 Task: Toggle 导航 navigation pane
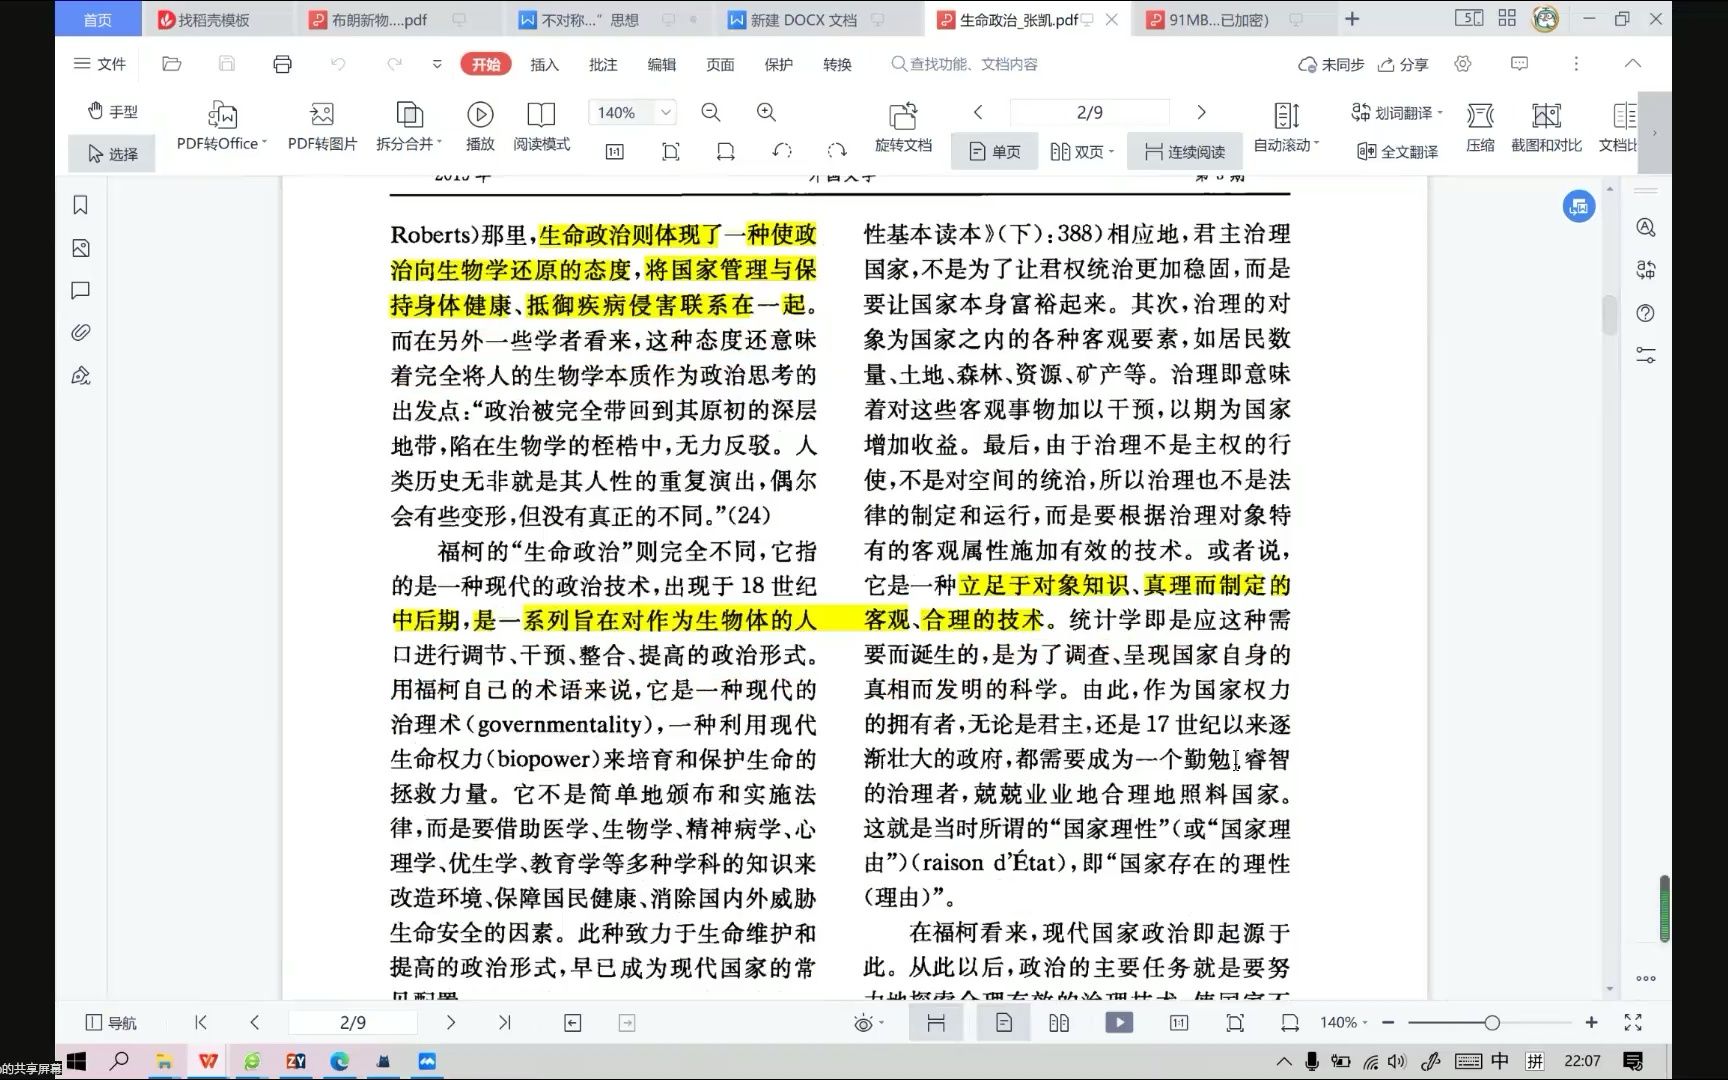coord(112,1022)
